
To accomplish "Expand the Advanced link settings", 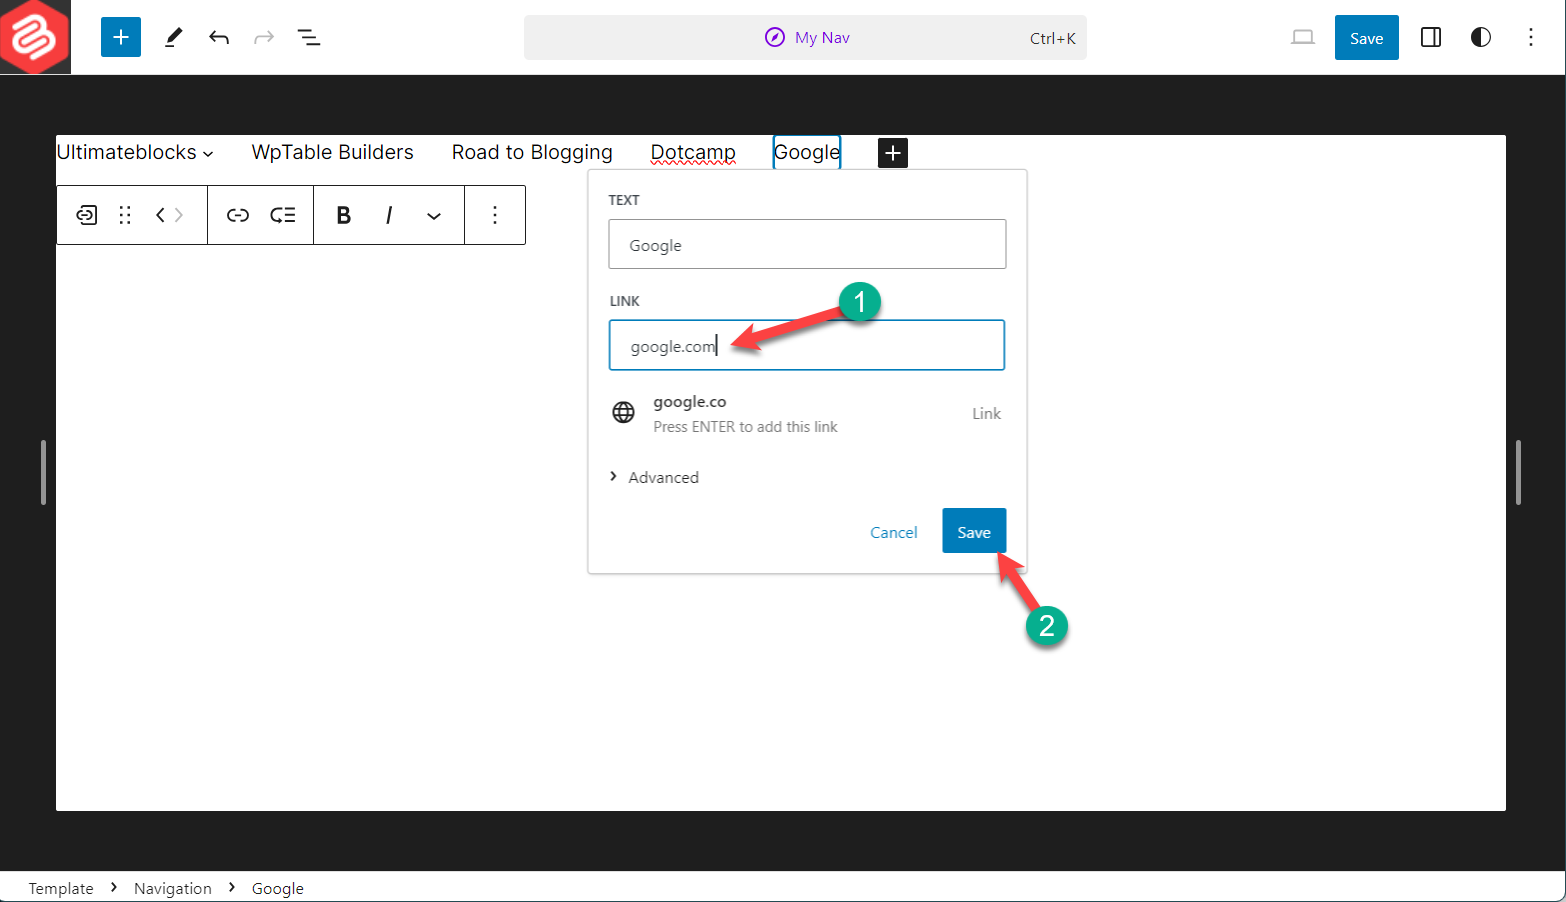I will pyautogui.click(x=654, y=477).
